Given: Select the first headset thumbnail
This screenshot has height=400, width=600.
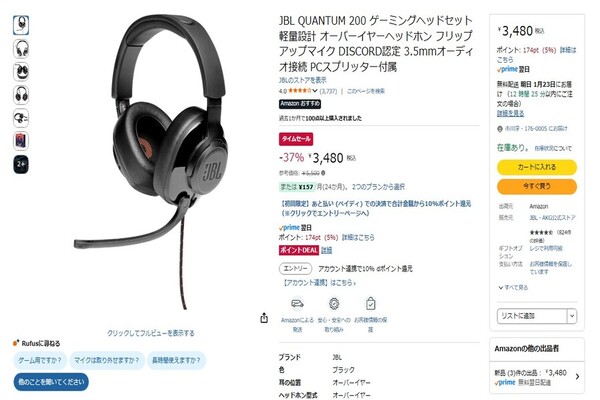Looking at the screenshot, I should click(21, 25).
